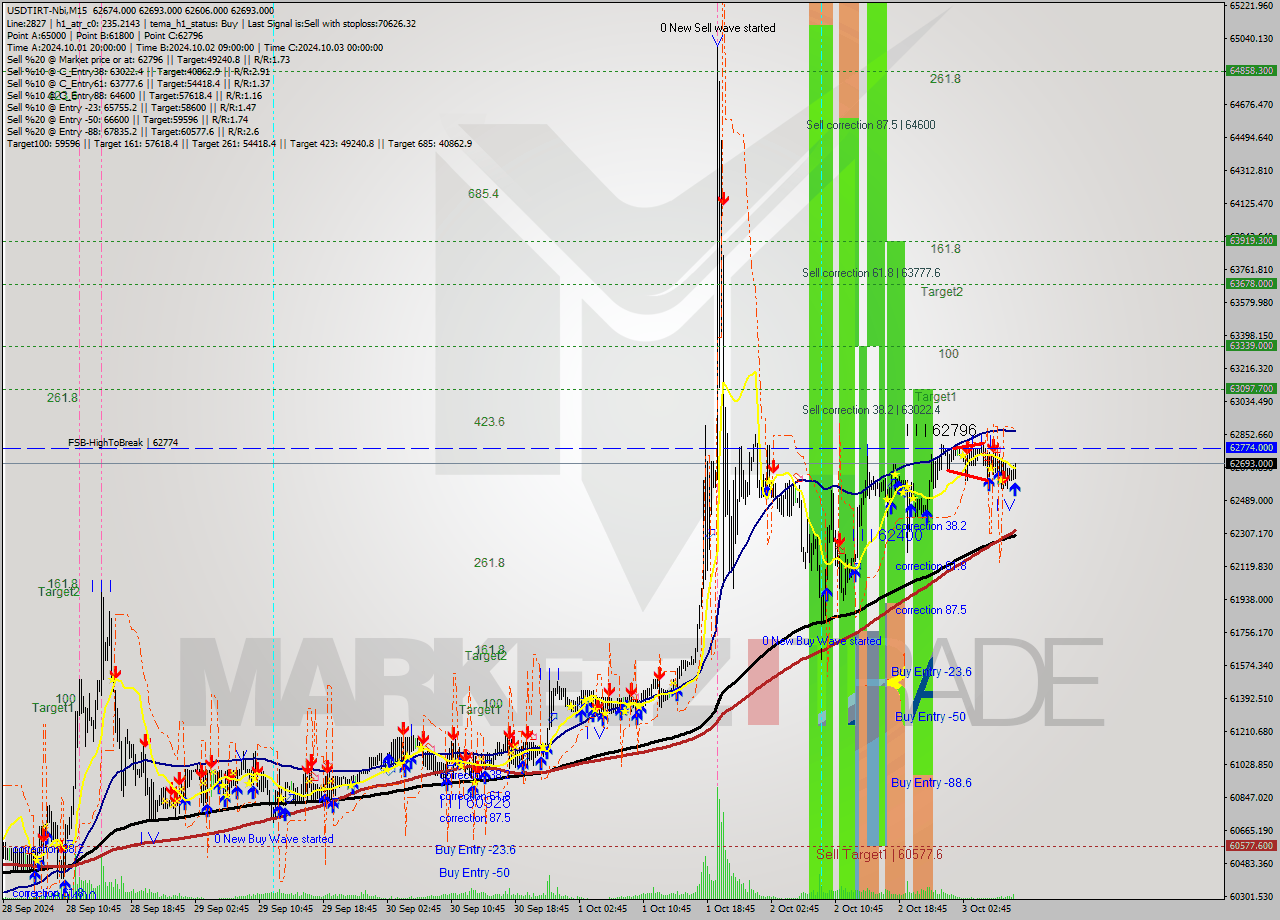Select the 'Sell %20 @ Entry -50' info line
The height and width of the screenshot is (920, 1280).
126,119
